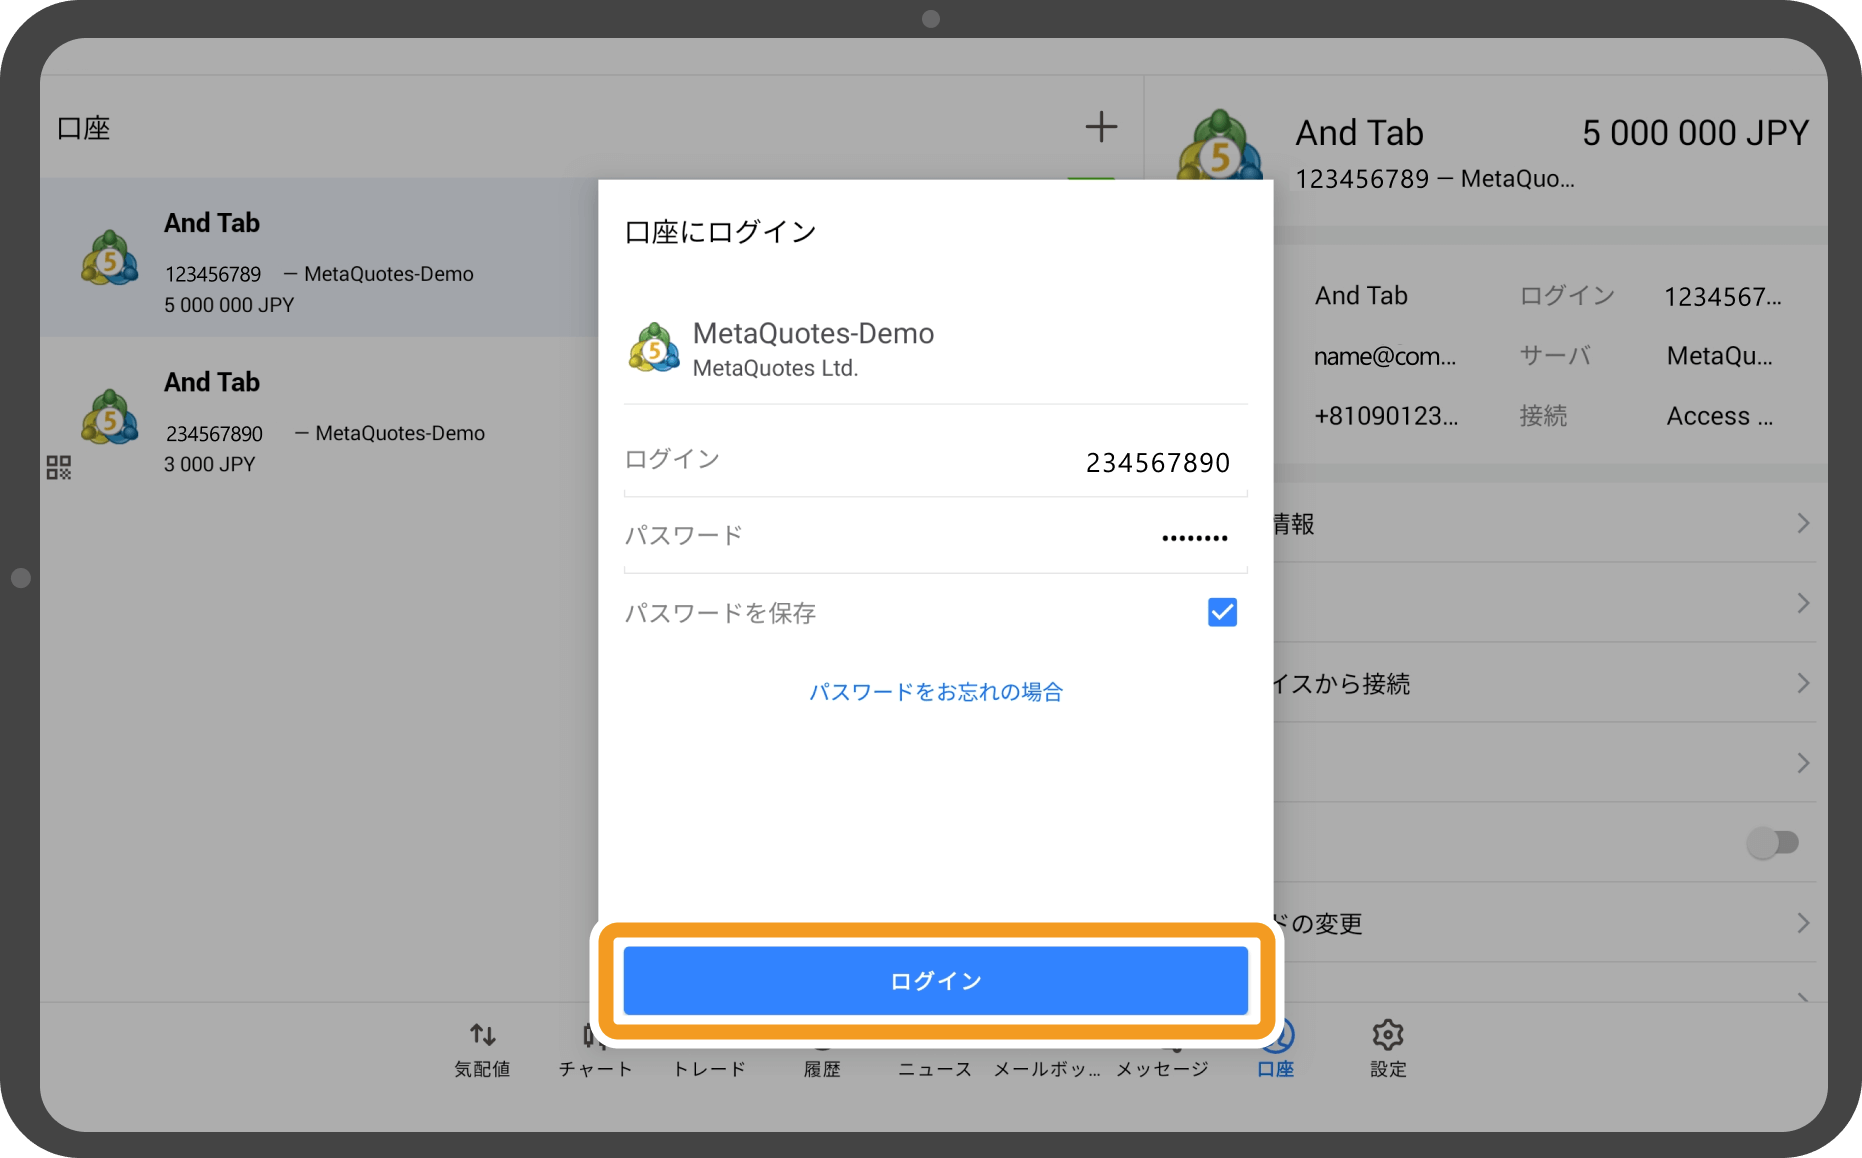Switch to the チャート chart view
This screenshot has height=1158, width=1862.
point(594,1048)
